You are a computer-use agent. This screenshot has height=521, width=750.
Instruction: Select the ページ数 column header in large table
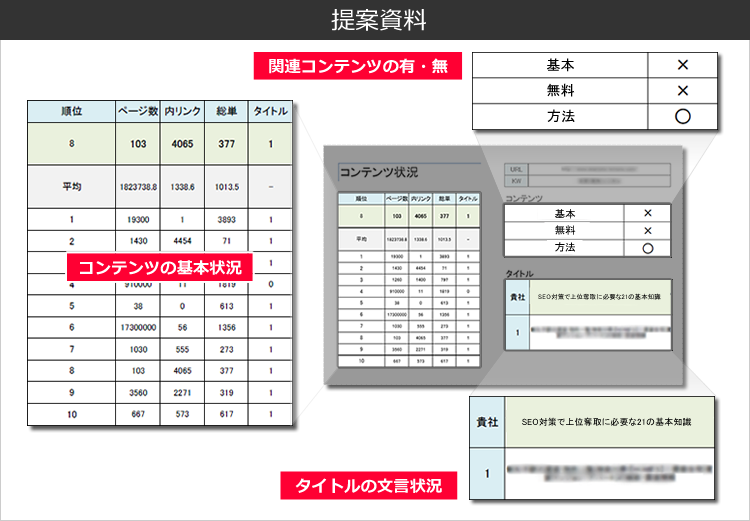click(138, 111)
